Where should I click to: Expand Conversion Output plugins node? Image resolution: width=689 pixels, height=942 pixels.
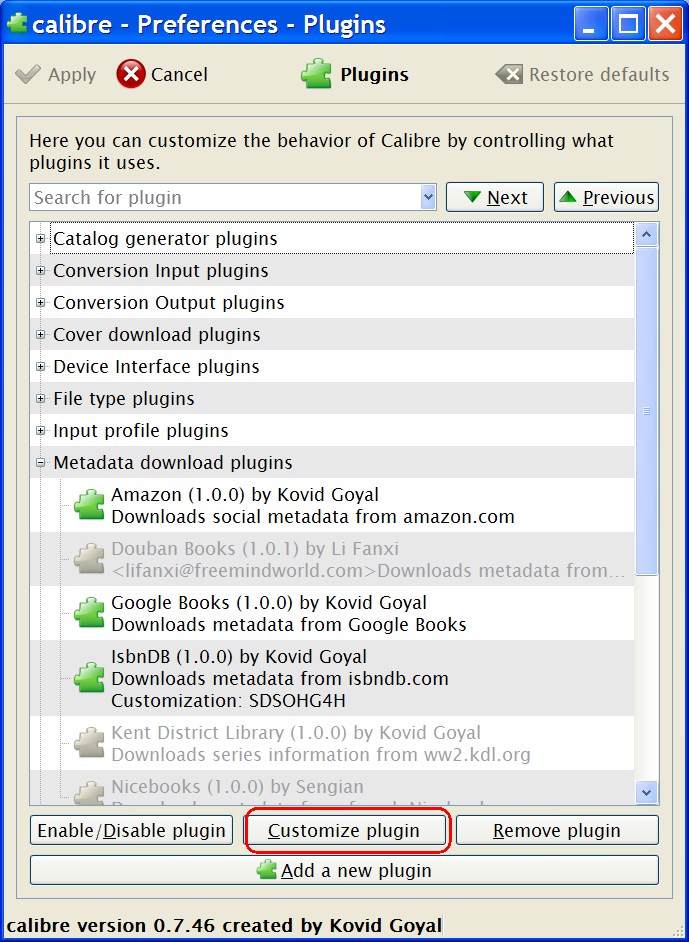40,302
